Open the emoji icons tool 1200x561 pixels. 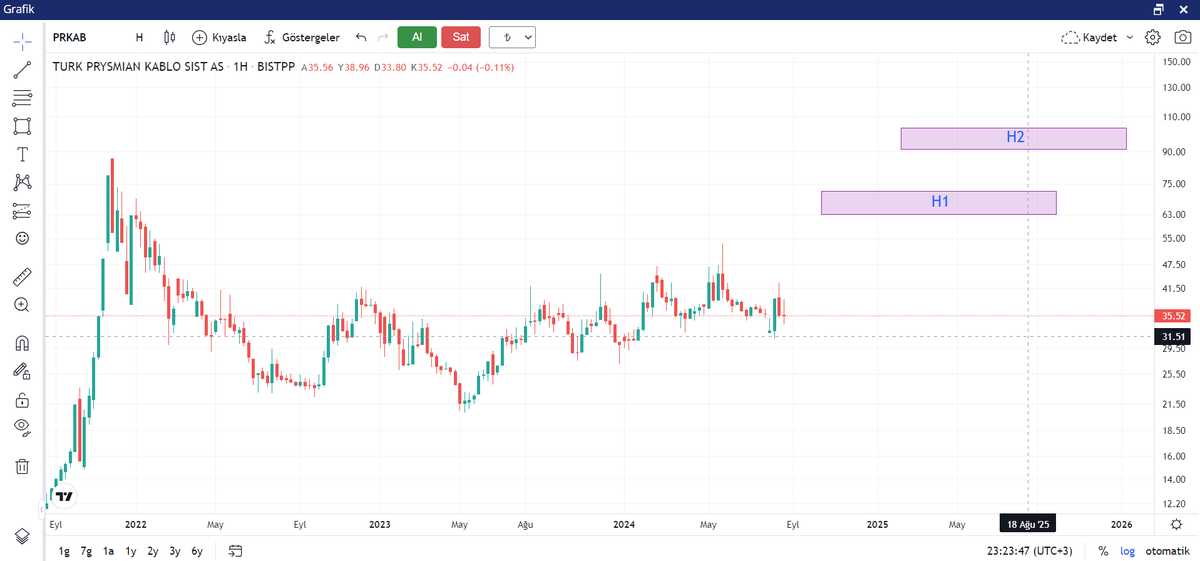point(22,239)
